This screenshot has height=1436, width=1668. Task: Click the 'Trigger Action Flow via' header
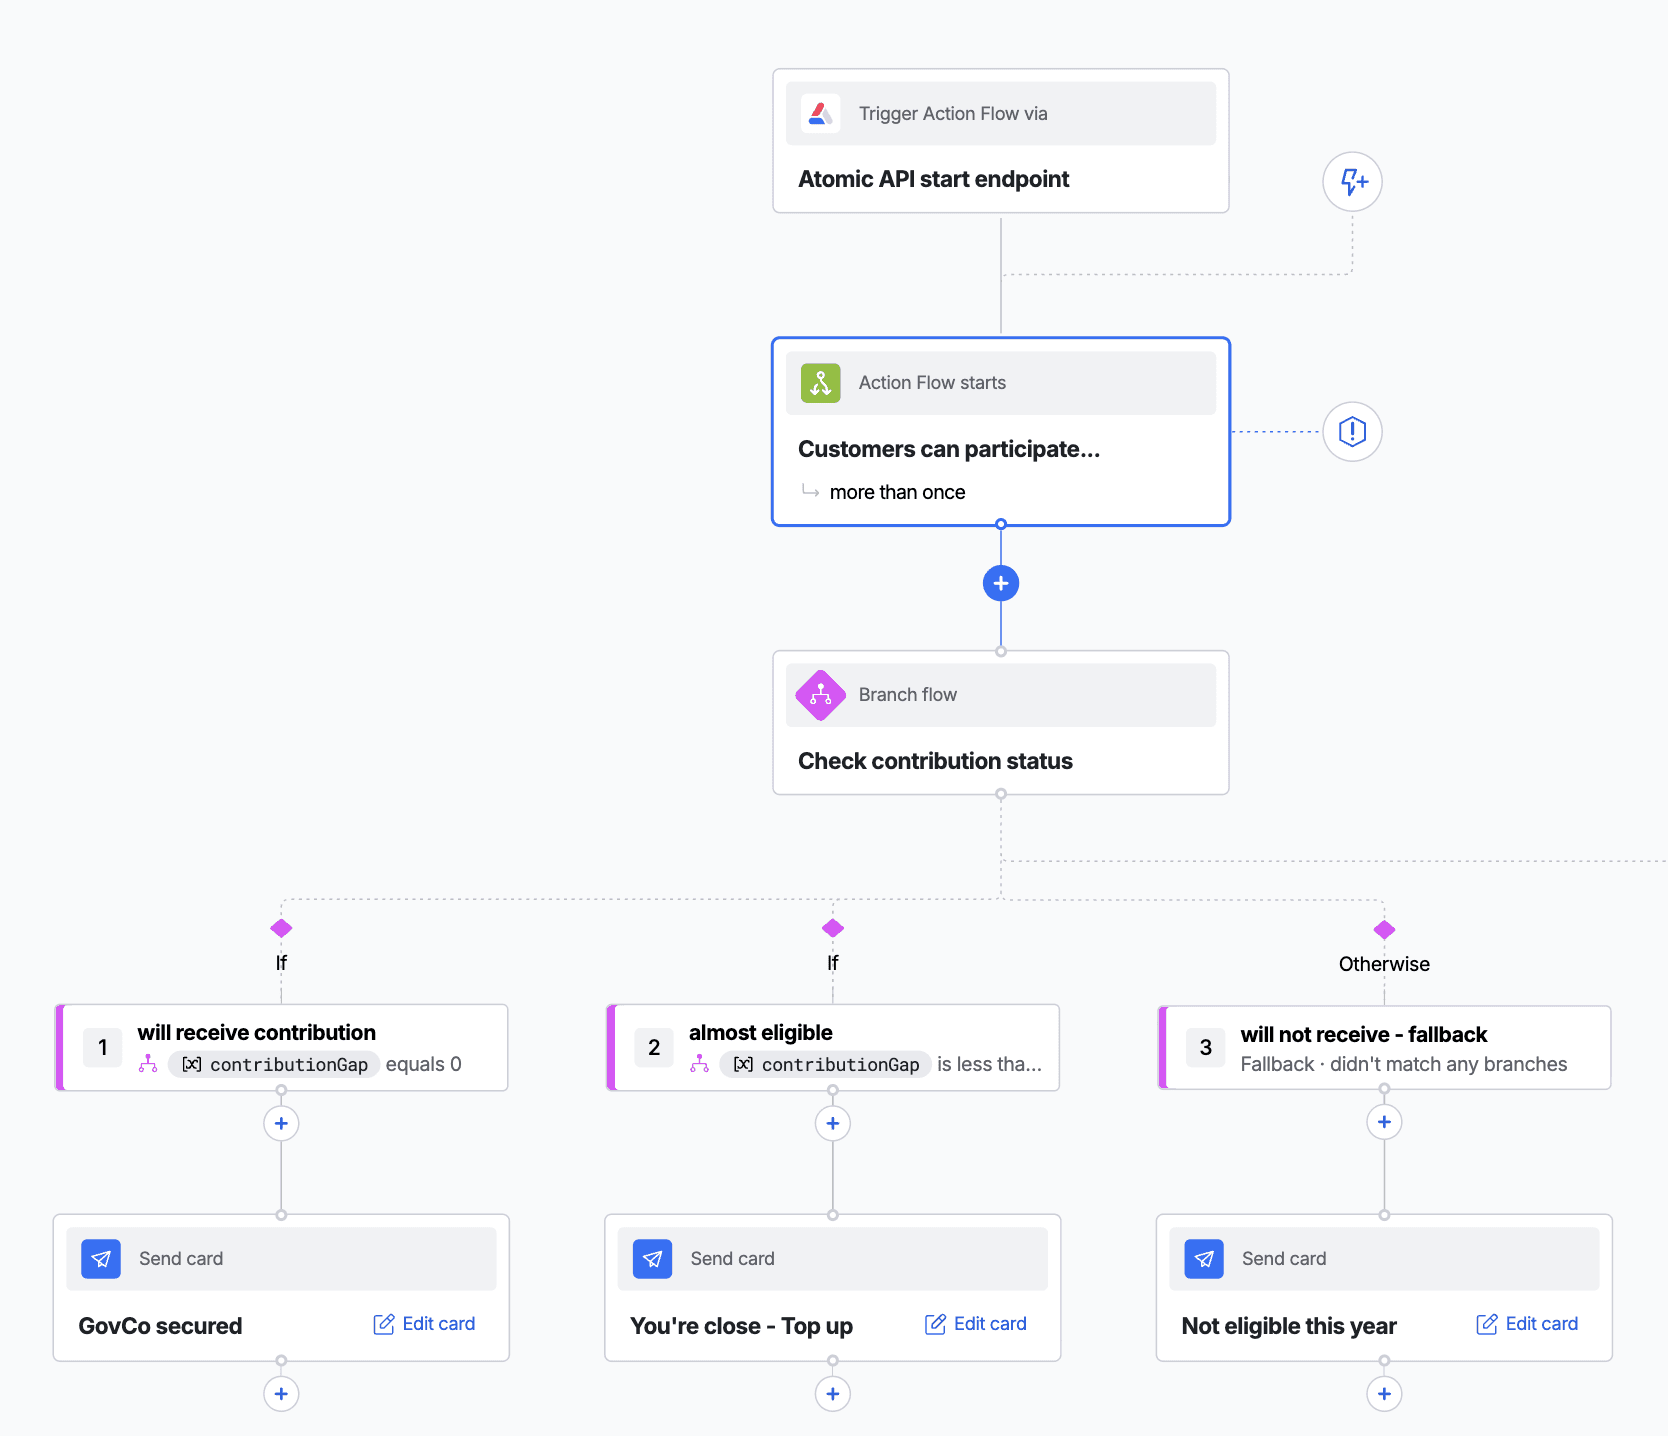coord(1001,114)
